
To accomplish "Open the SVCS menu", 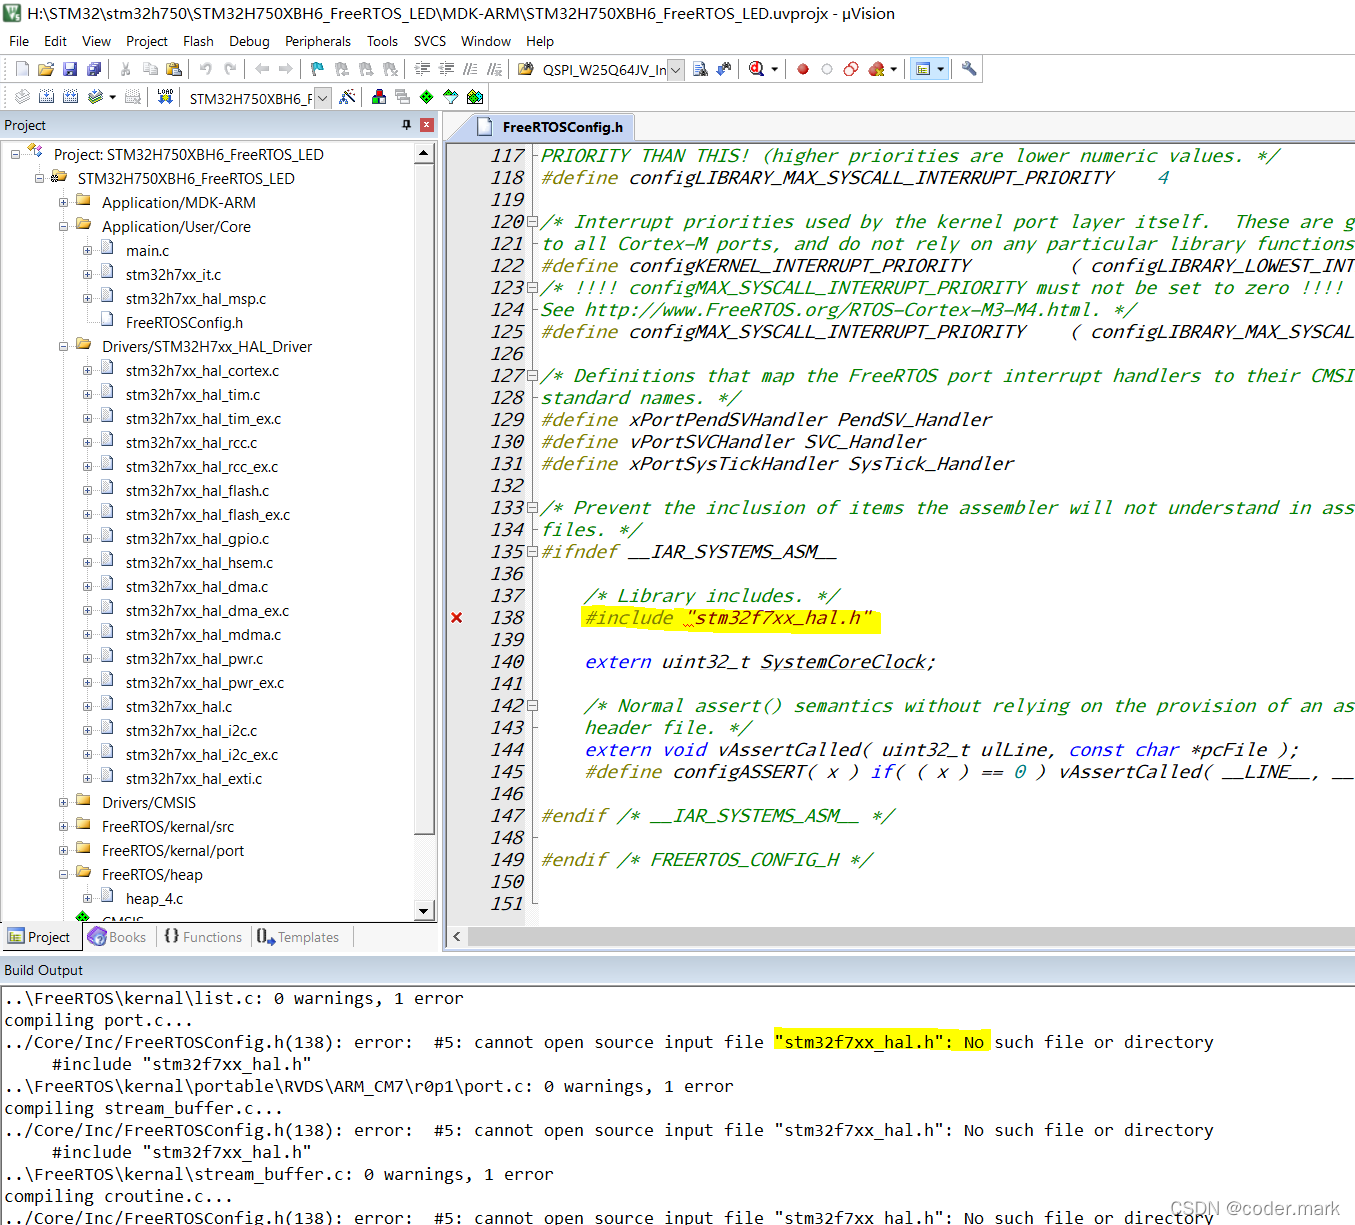I will (x=430, y=41).
